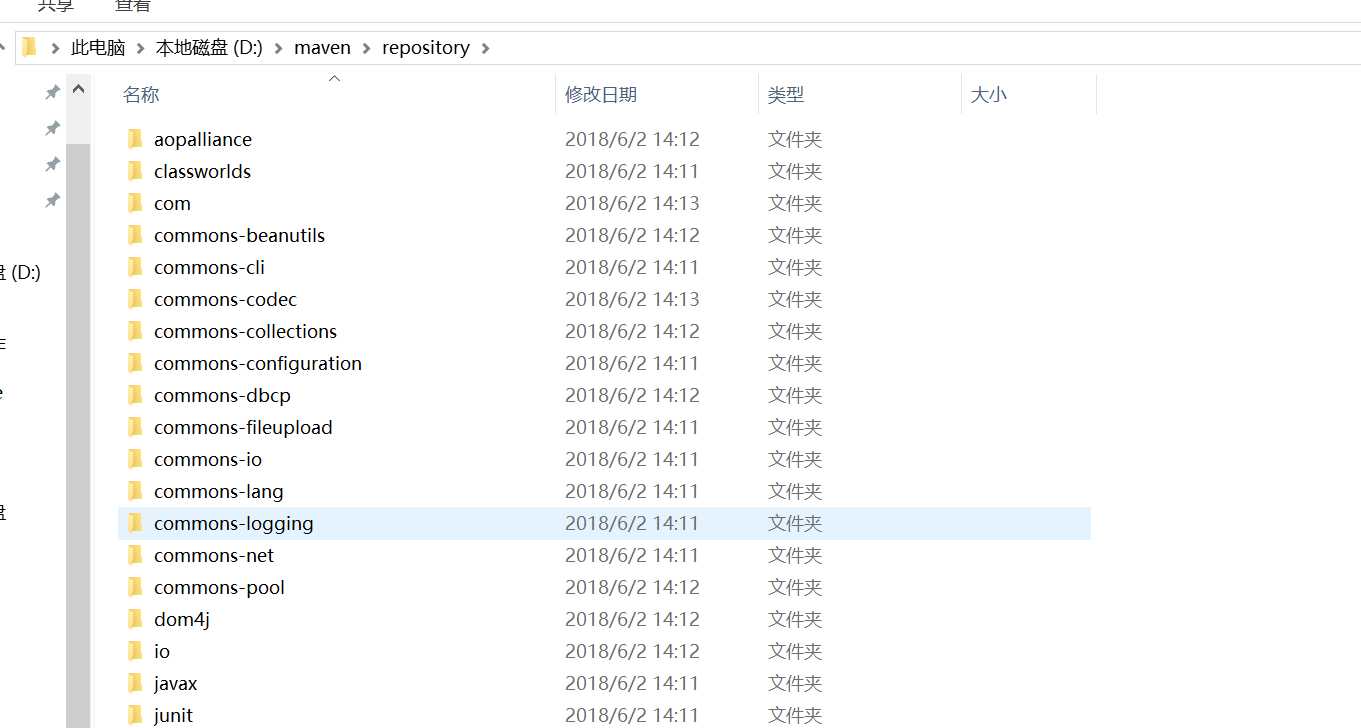The width and height of the screenshot is (1361, 728).
Task: Click repository in the breadcrumb path
Action: pos(425,48)
